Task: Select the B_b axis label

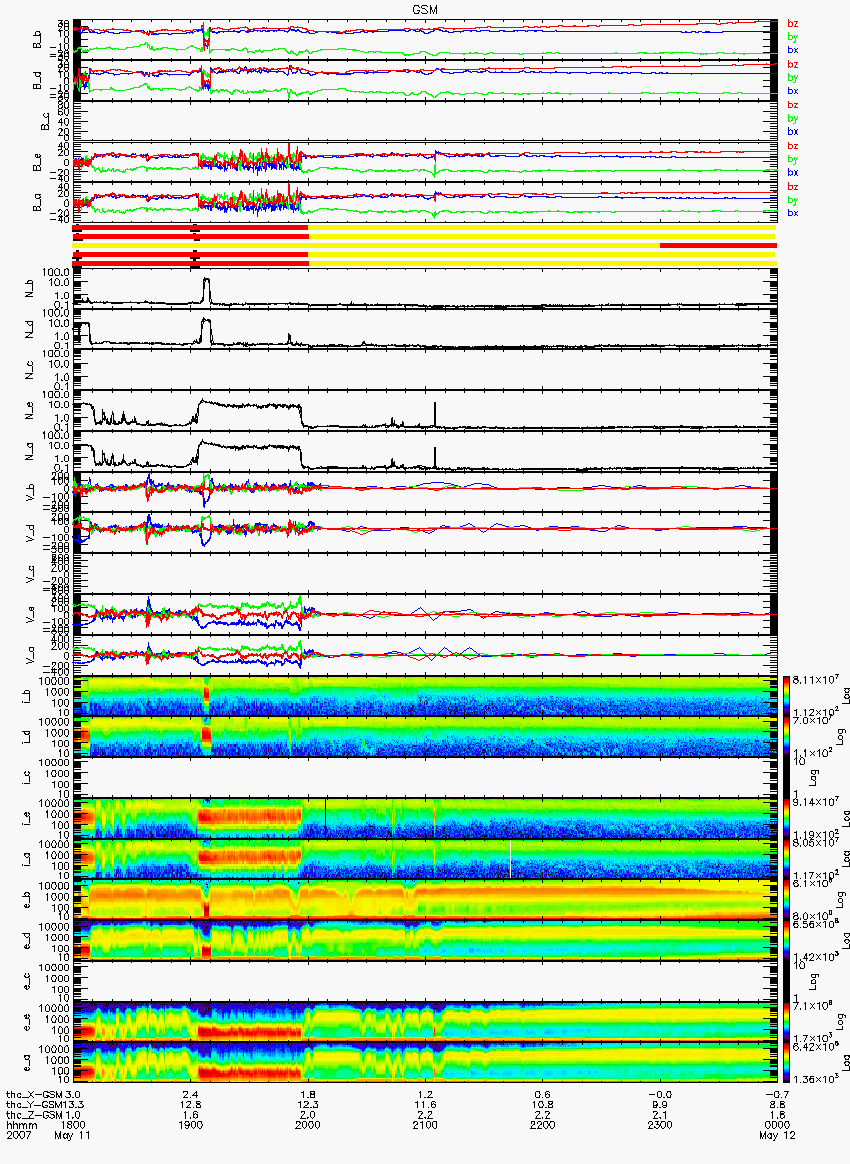Action: (x=37, y=40)
